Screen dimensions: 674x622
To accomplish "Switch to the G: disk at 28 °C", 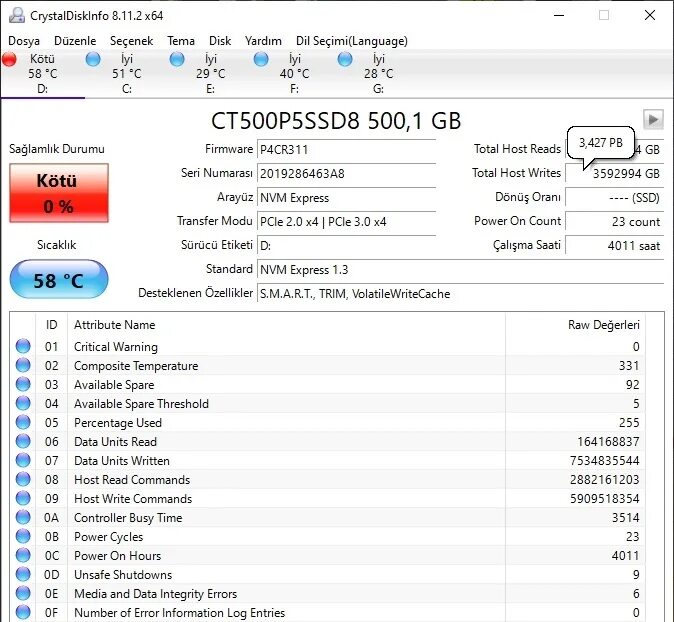I will coord(379,74).
